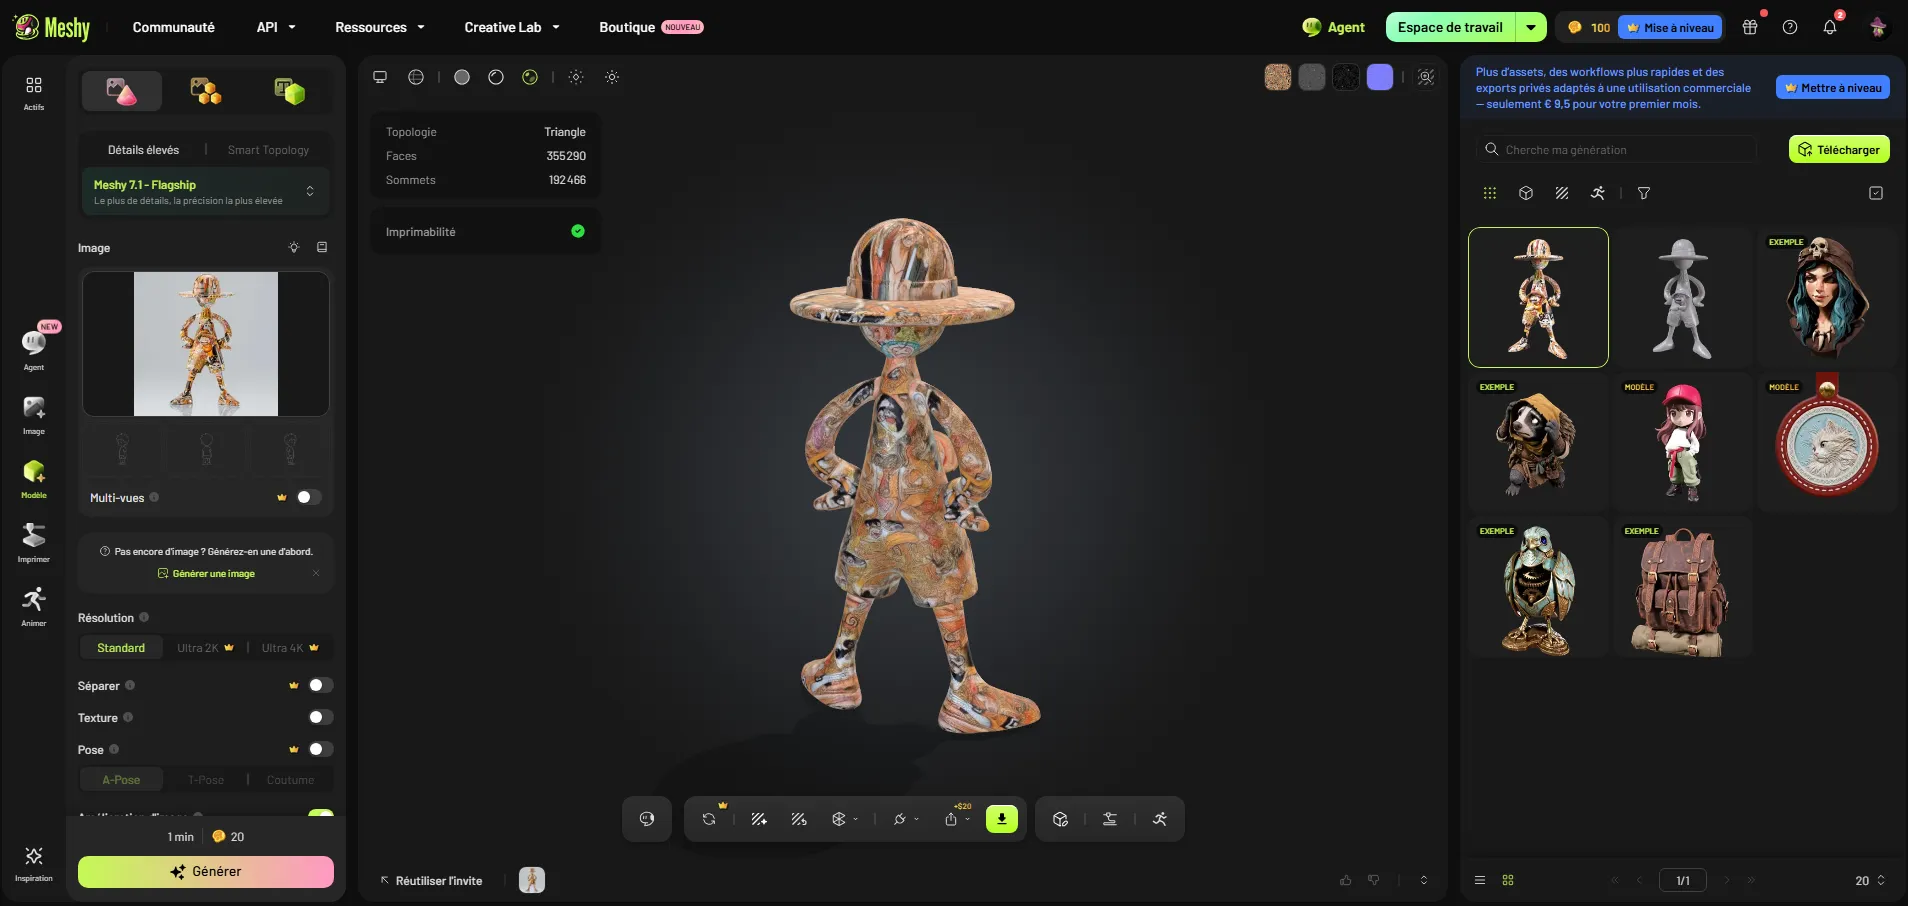Image resolution: width=1908 pixels, height=906 pixels.
Task: Click the Générer une image link
Action: (206, 573)
